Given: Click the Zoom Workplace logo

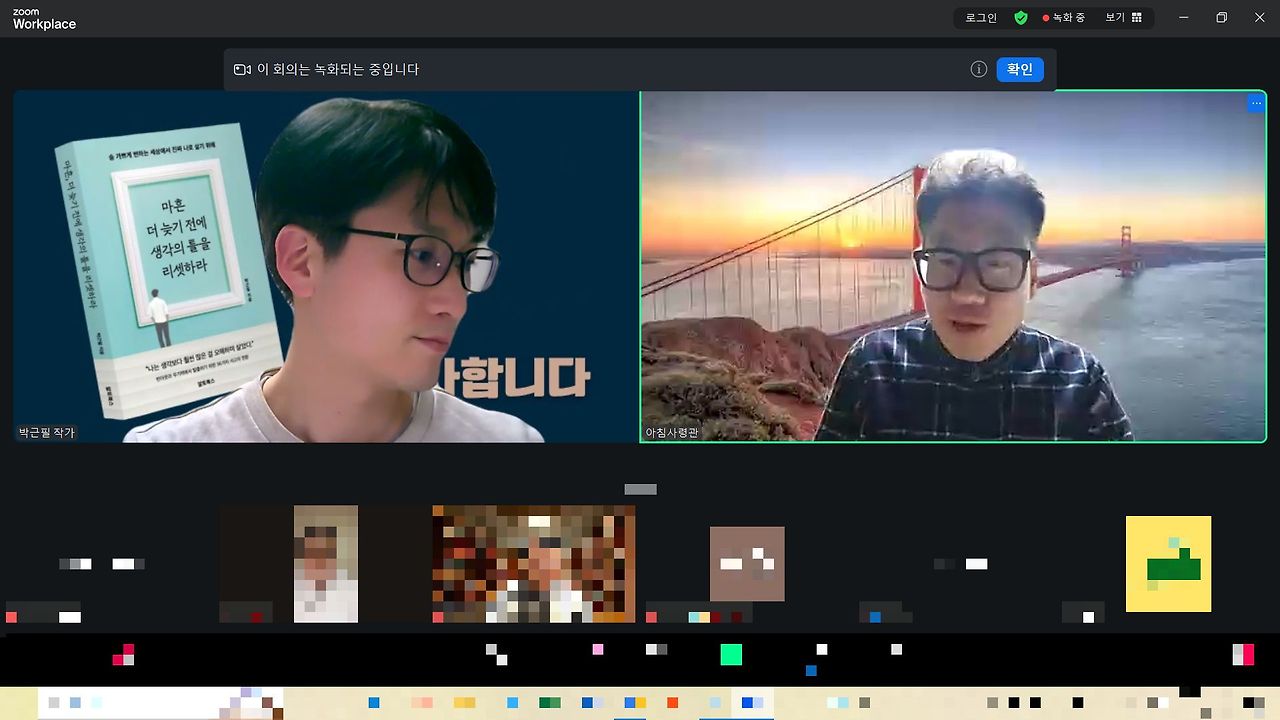Looking at the screenshot, I should (44, 19).
